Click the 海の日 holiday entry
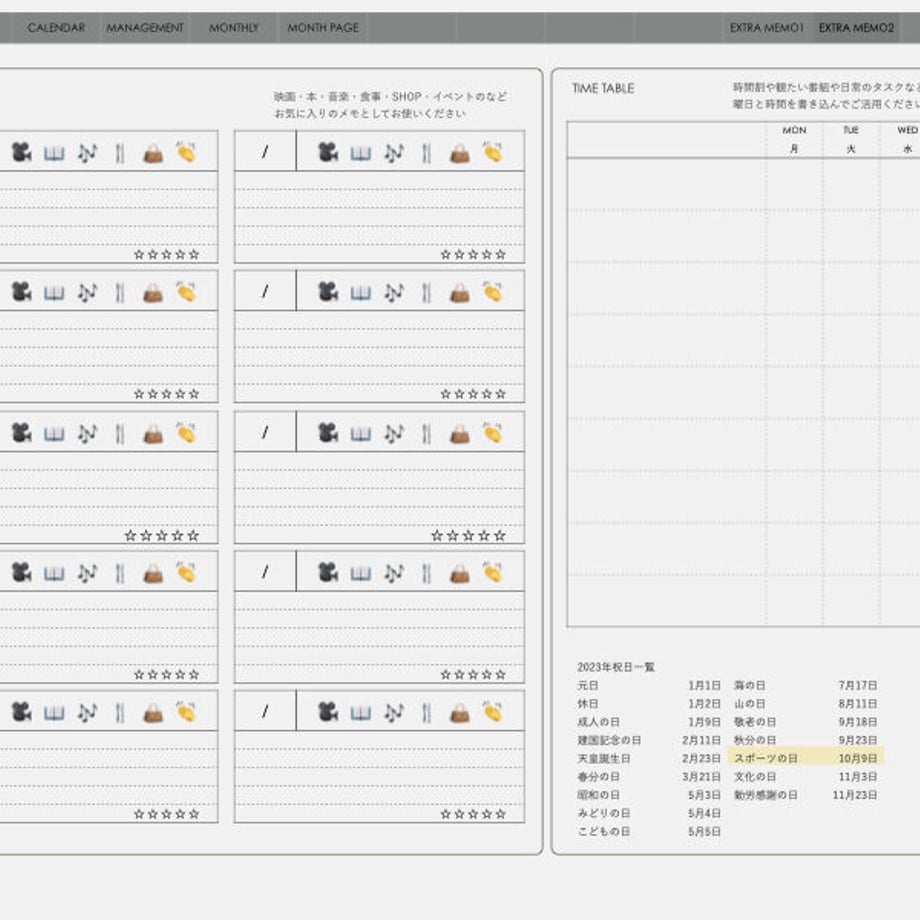This screenshot has height=920, width=920. (x=749, y=685)
